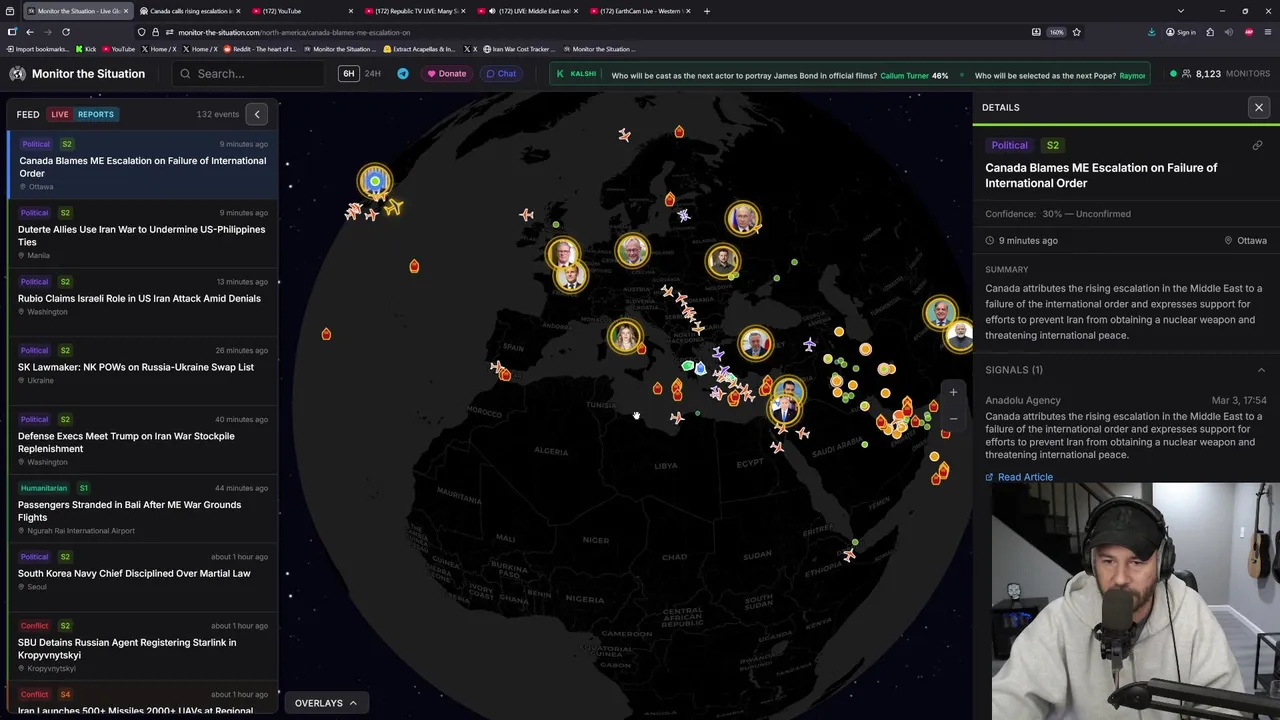
Task: Copy link icon in Details header
Action: tap(1257, 145)
